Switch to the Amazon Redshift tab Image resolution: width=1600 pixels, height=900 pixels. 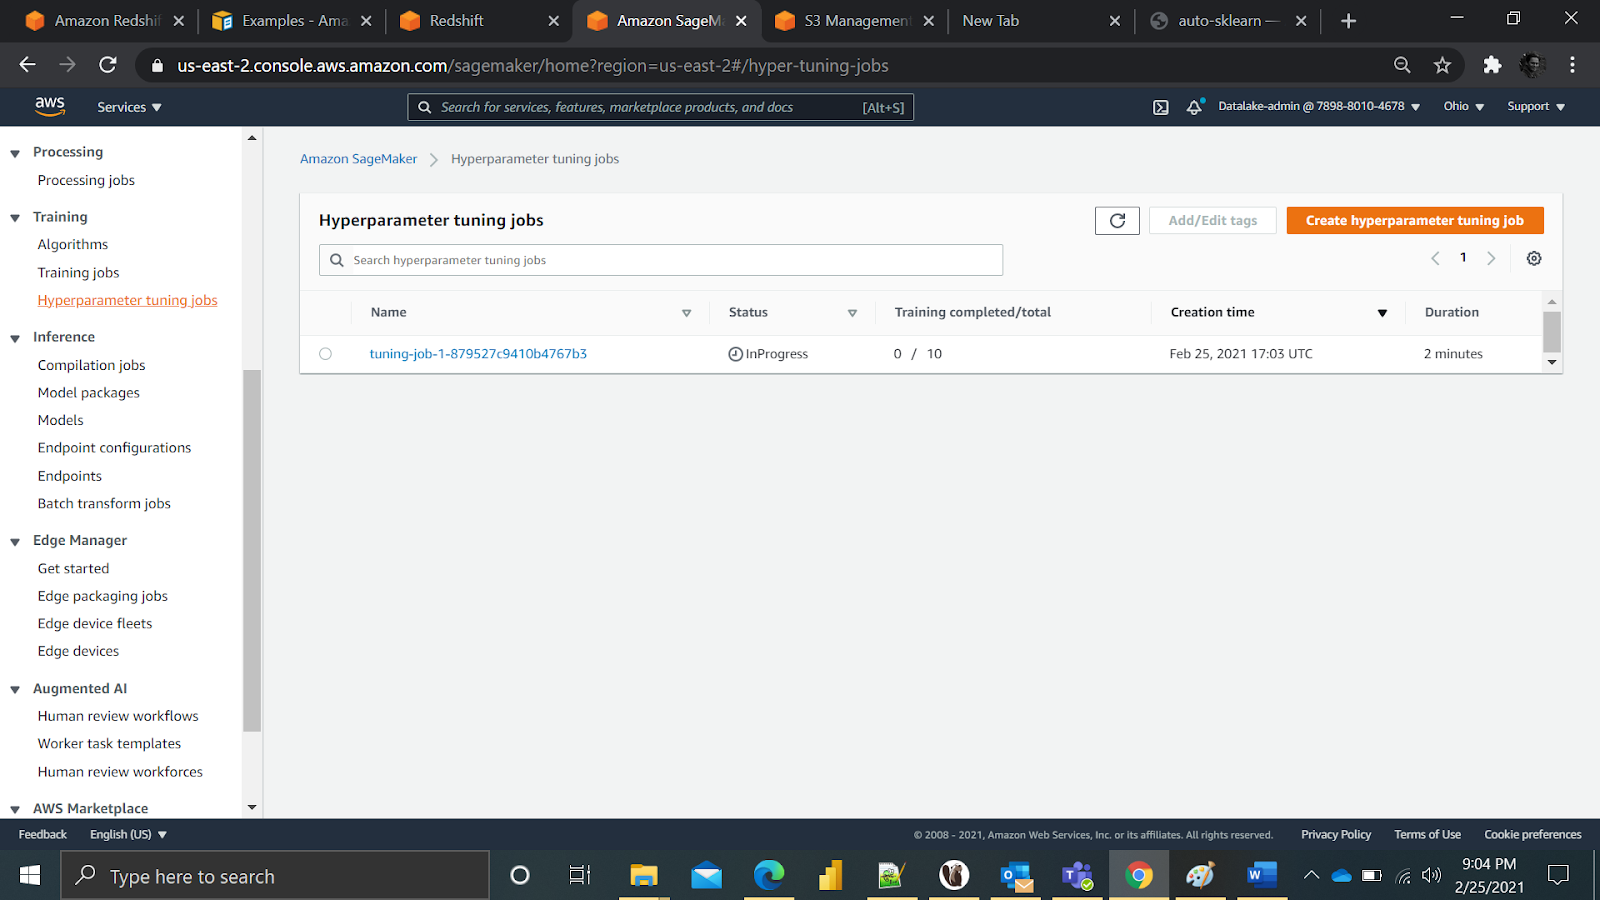104,21
